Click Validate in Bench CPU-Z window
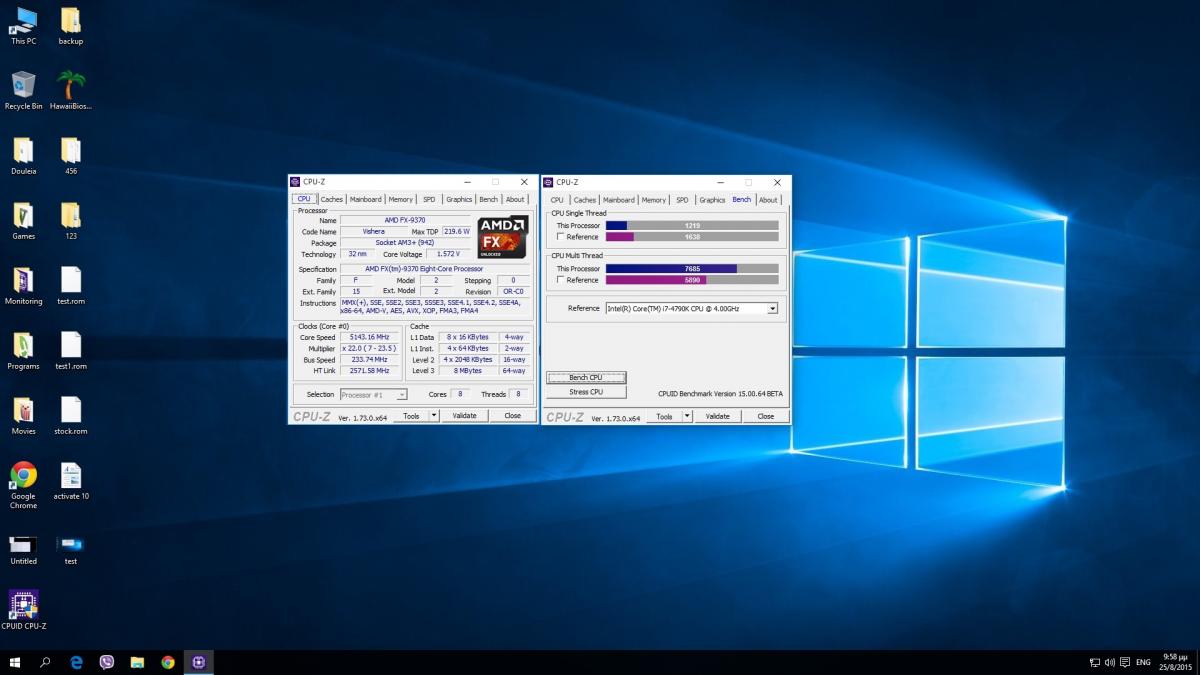Screen dimensions: 1200x675 [717, 416]
